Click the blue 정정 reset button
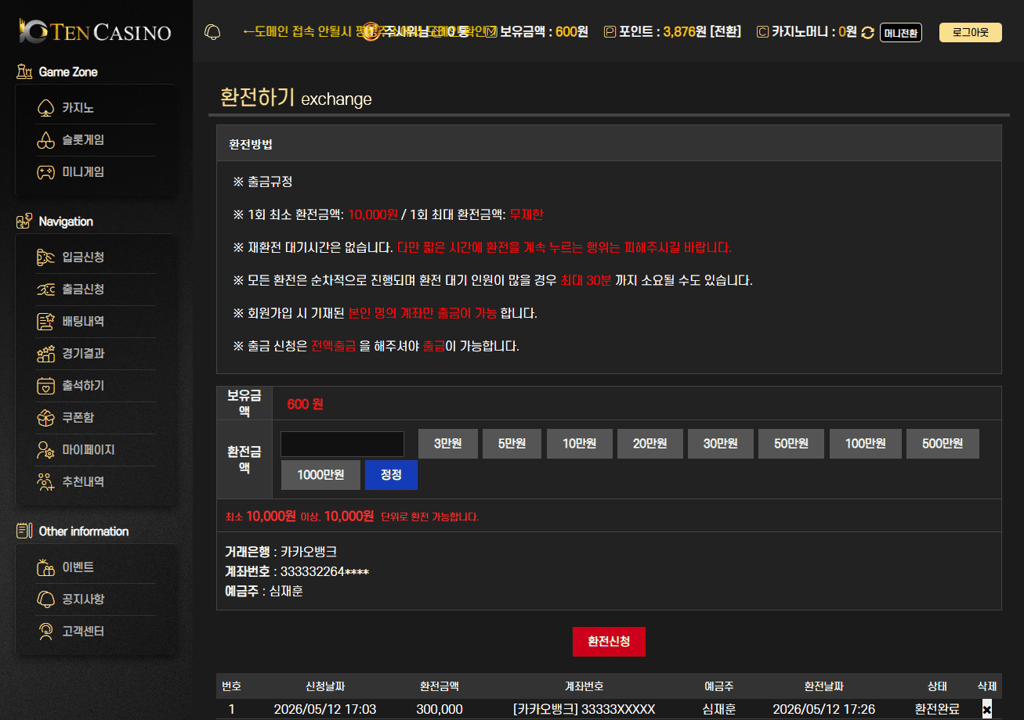Viewport: 1024px width, 720px height. [391, 475]
